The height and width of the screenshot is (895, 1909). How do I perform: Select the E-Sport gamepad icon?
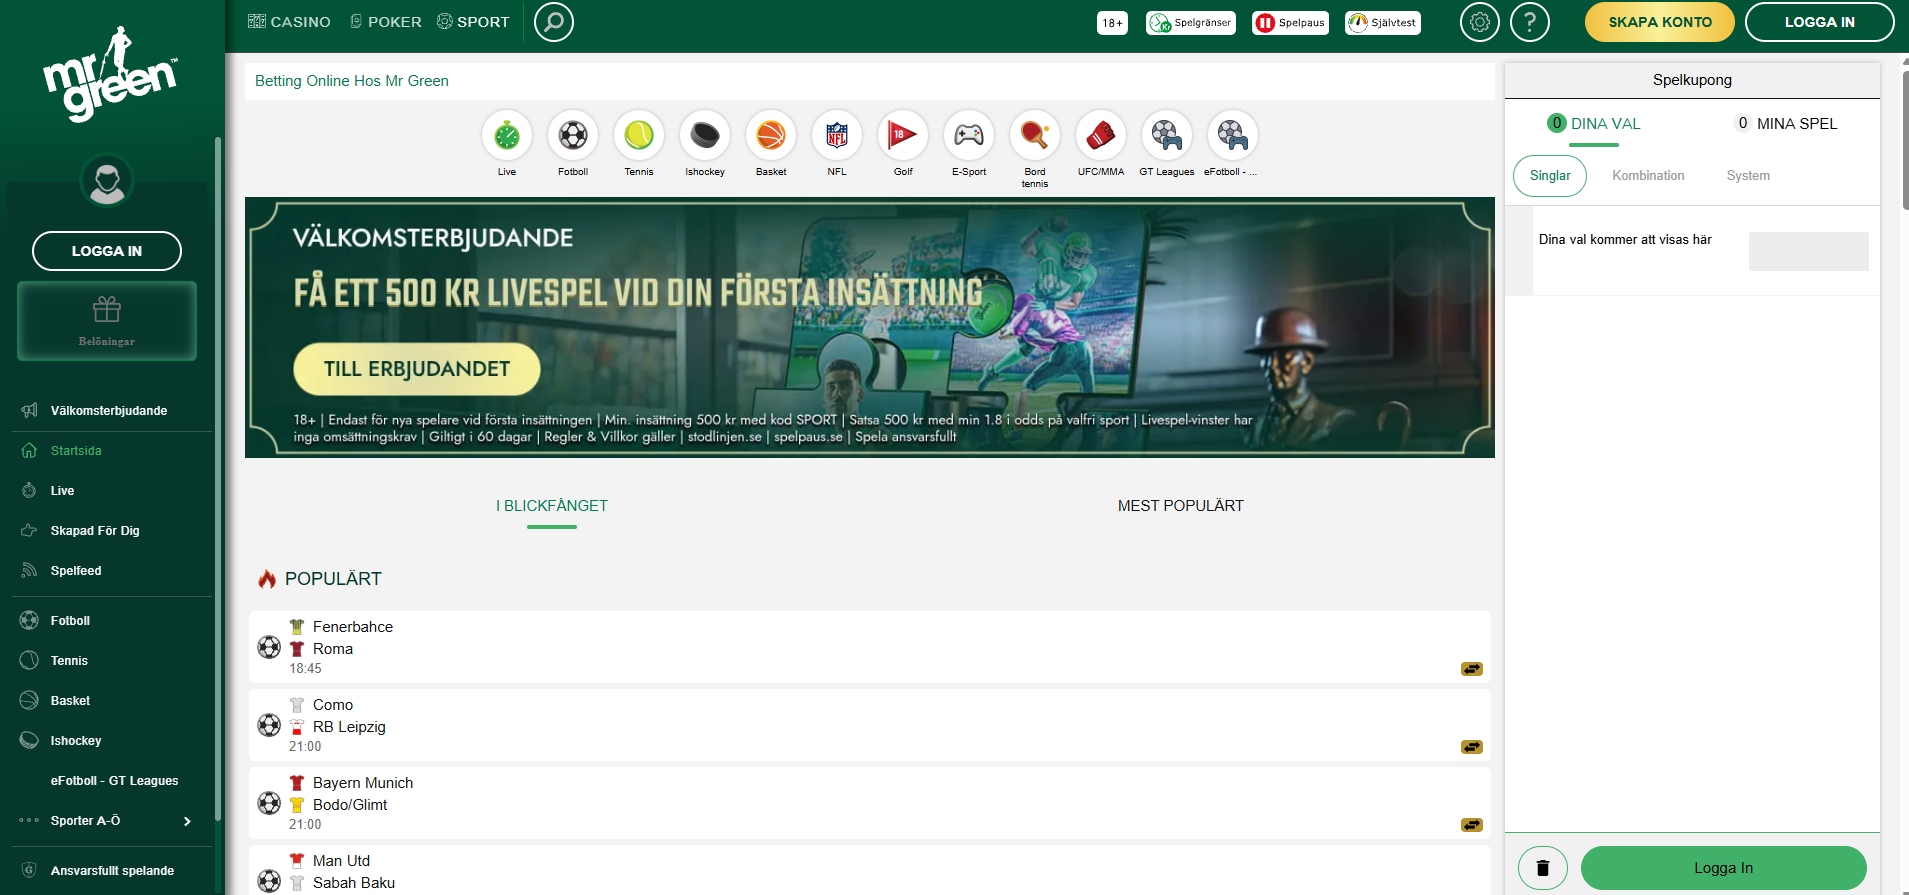pyautogui.click(x=969, y=135)
